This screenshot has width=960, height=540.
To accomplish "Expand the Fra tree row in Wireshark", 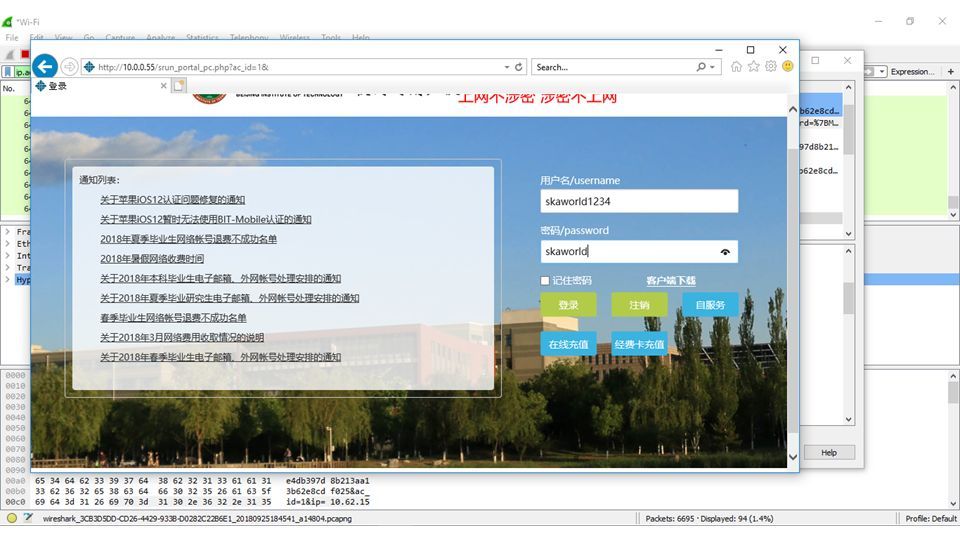I will pyautogui.click(x=7, y=231).
